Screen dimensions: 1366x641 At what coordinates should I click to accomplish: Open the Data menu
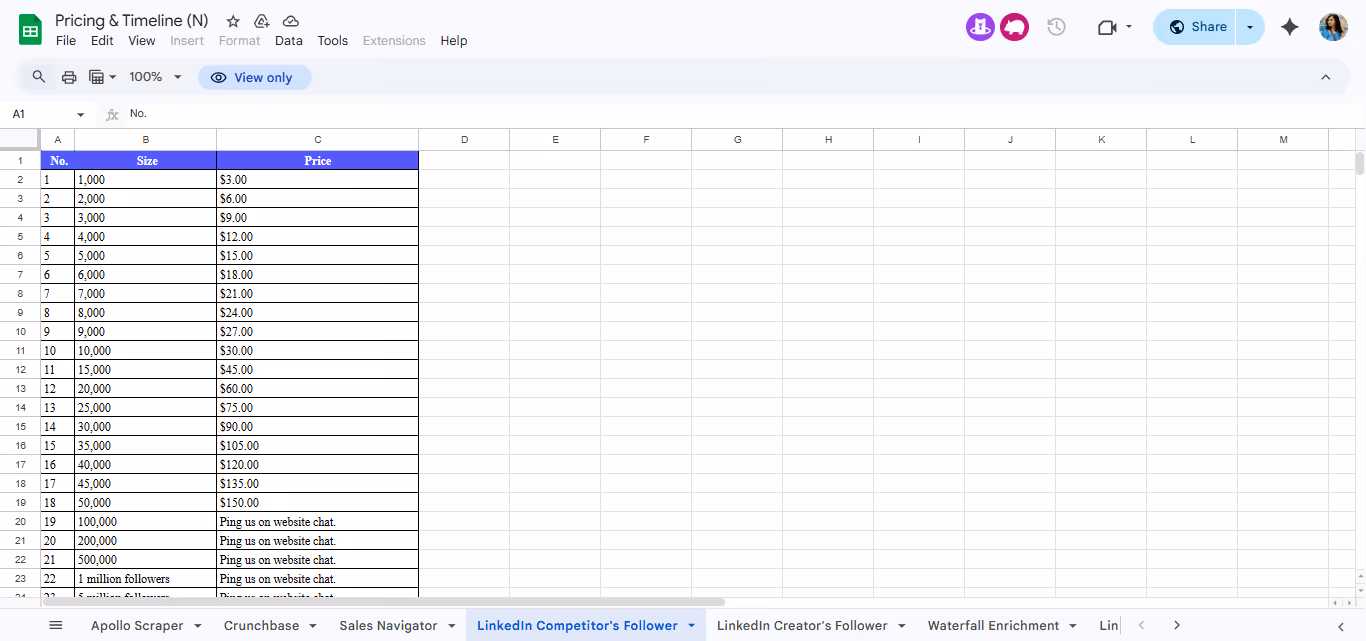coord(289,41)
